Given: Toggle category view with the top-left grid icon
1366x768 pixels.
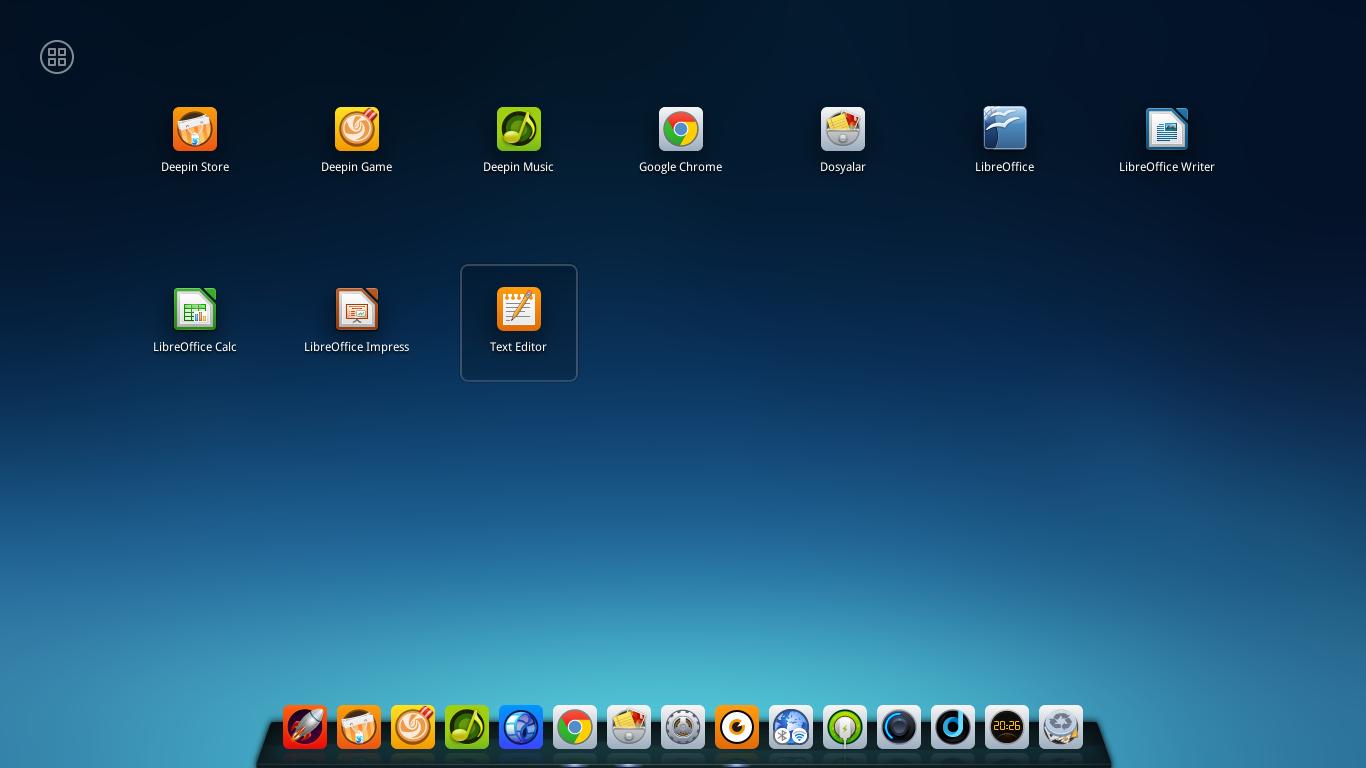Looking at the screenshot, I should tap(57, 57).
